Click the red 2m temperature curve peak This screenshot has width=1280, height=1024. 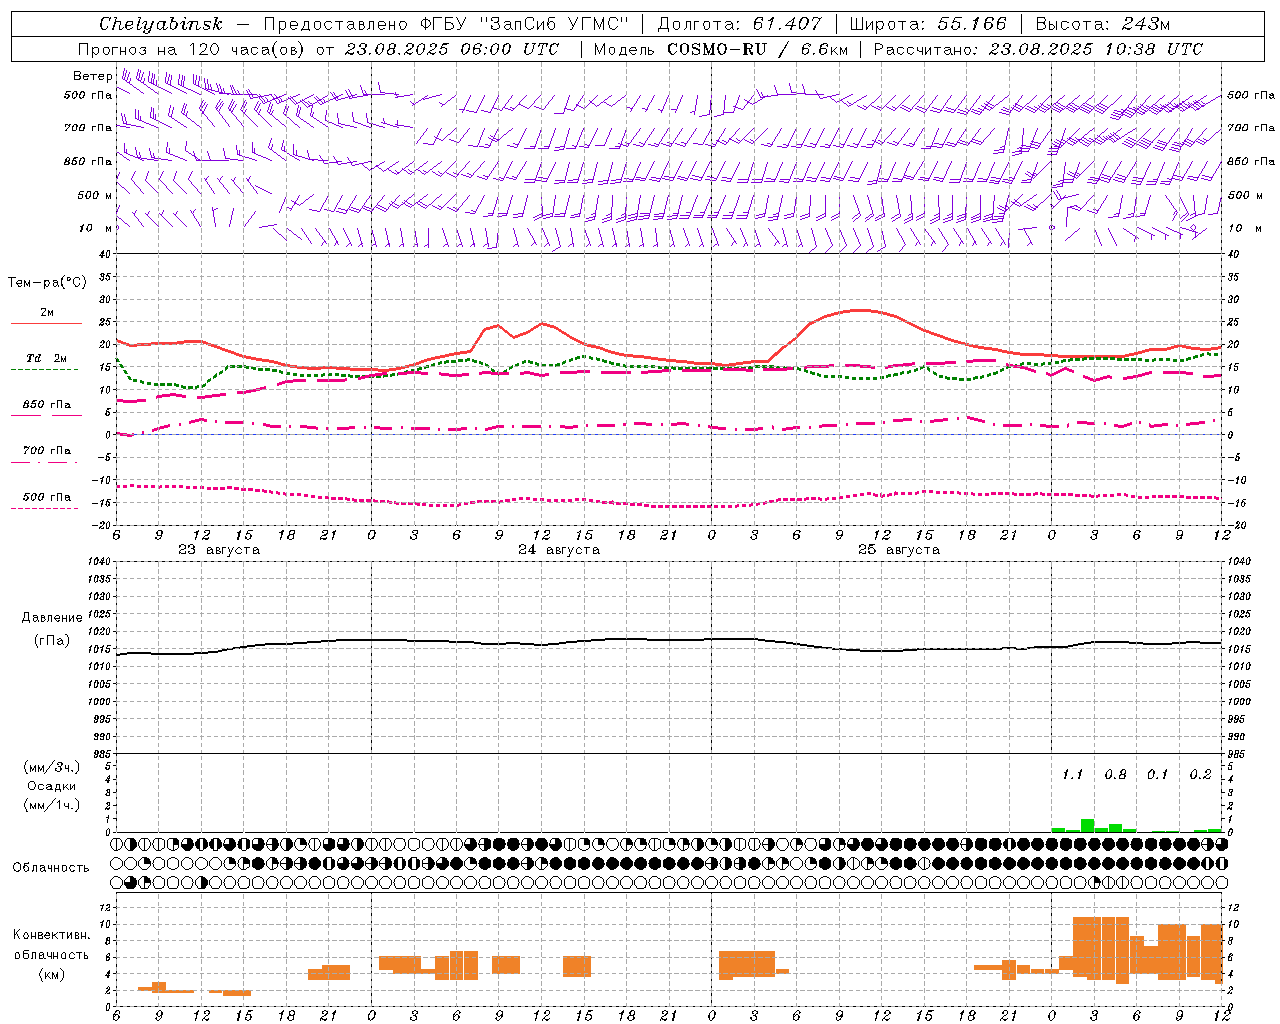coord(862,310)
